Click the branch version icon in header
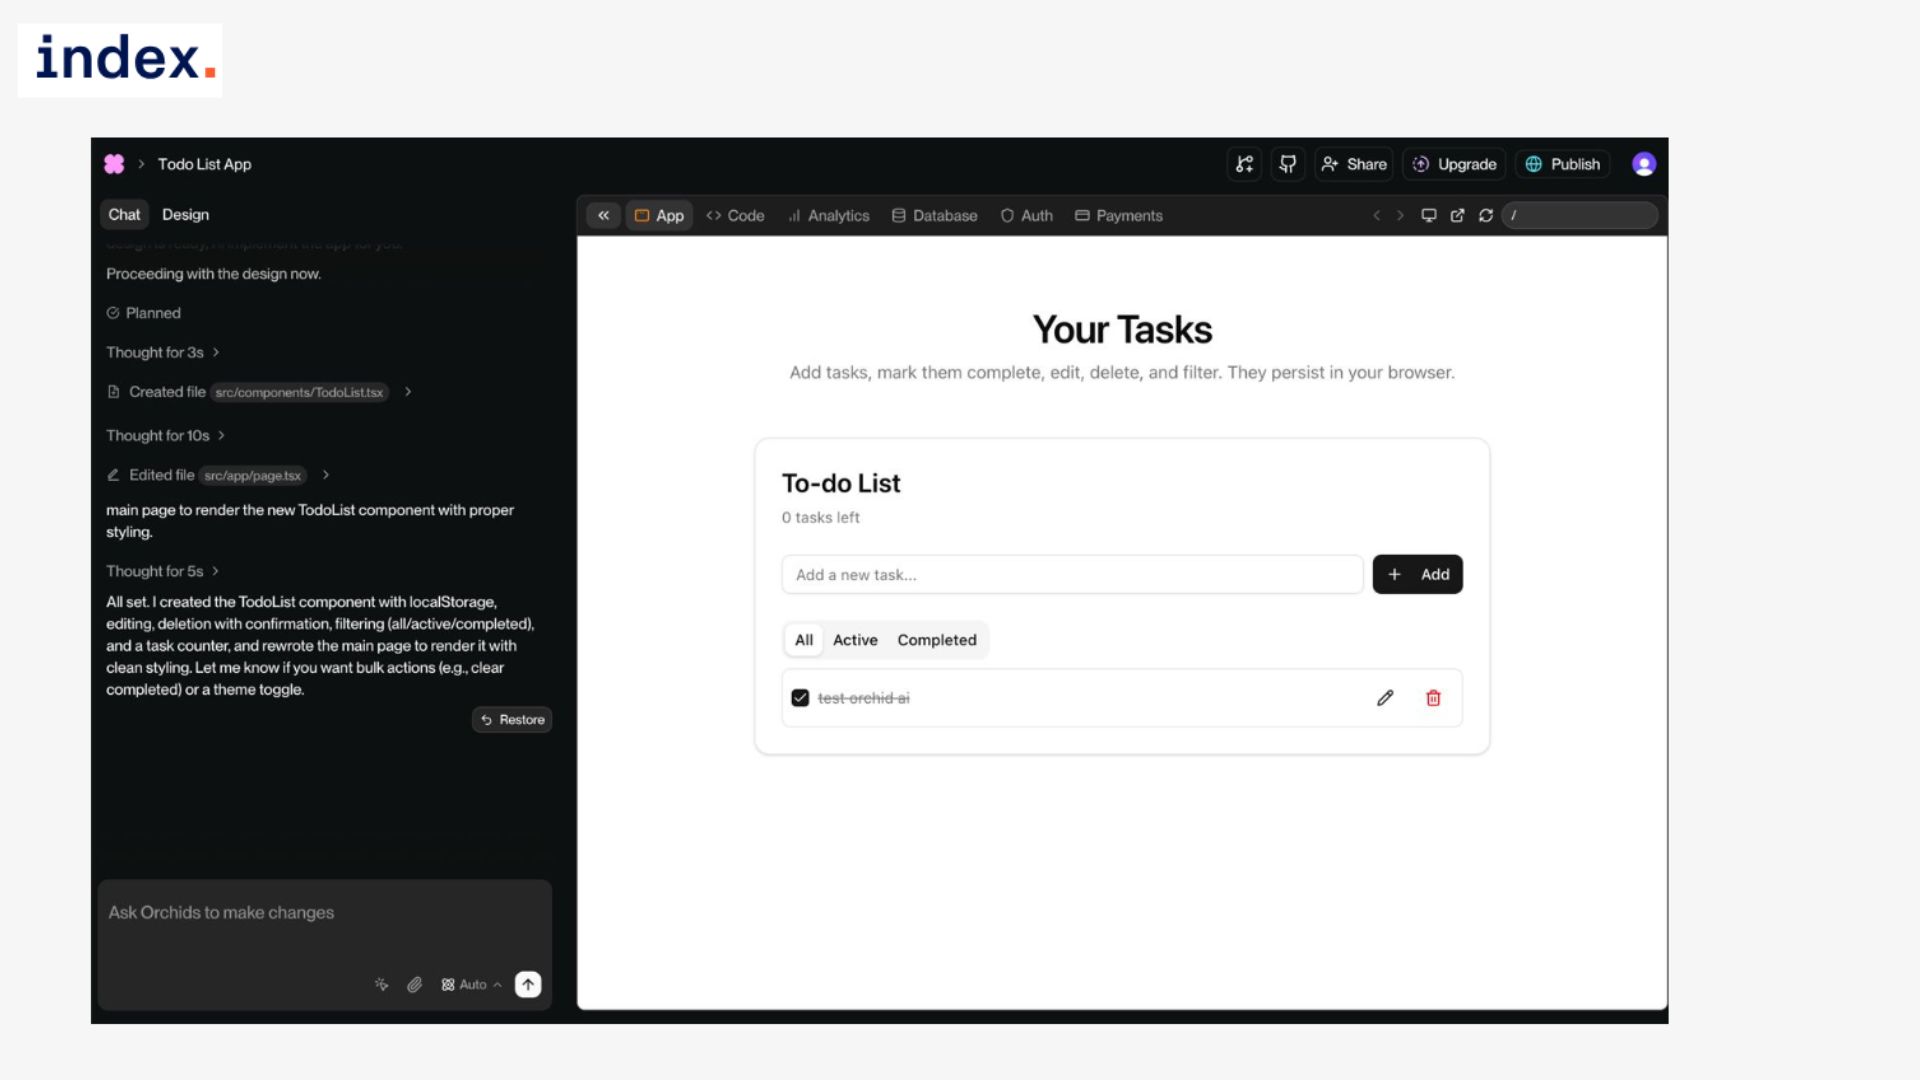 click(1244, 164)
